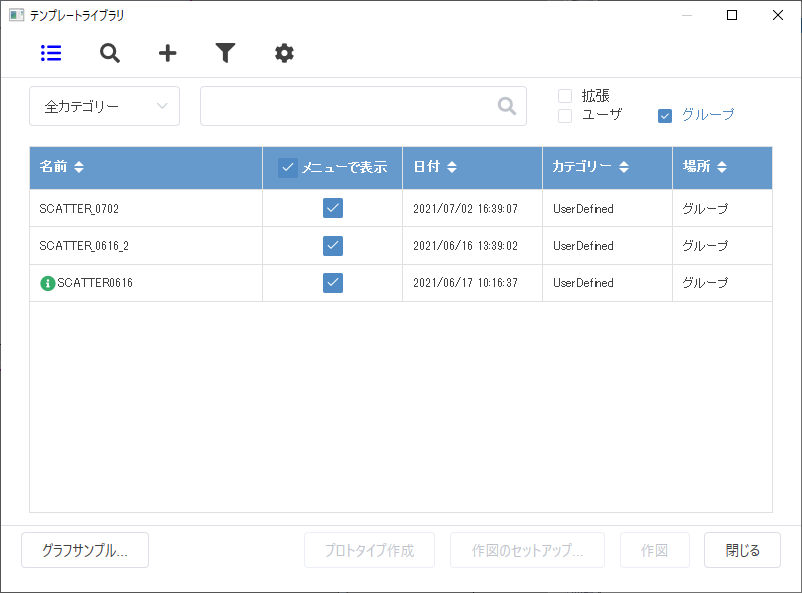Sort by 名前 column arrows
802x593 pixels.
(79, 167)
